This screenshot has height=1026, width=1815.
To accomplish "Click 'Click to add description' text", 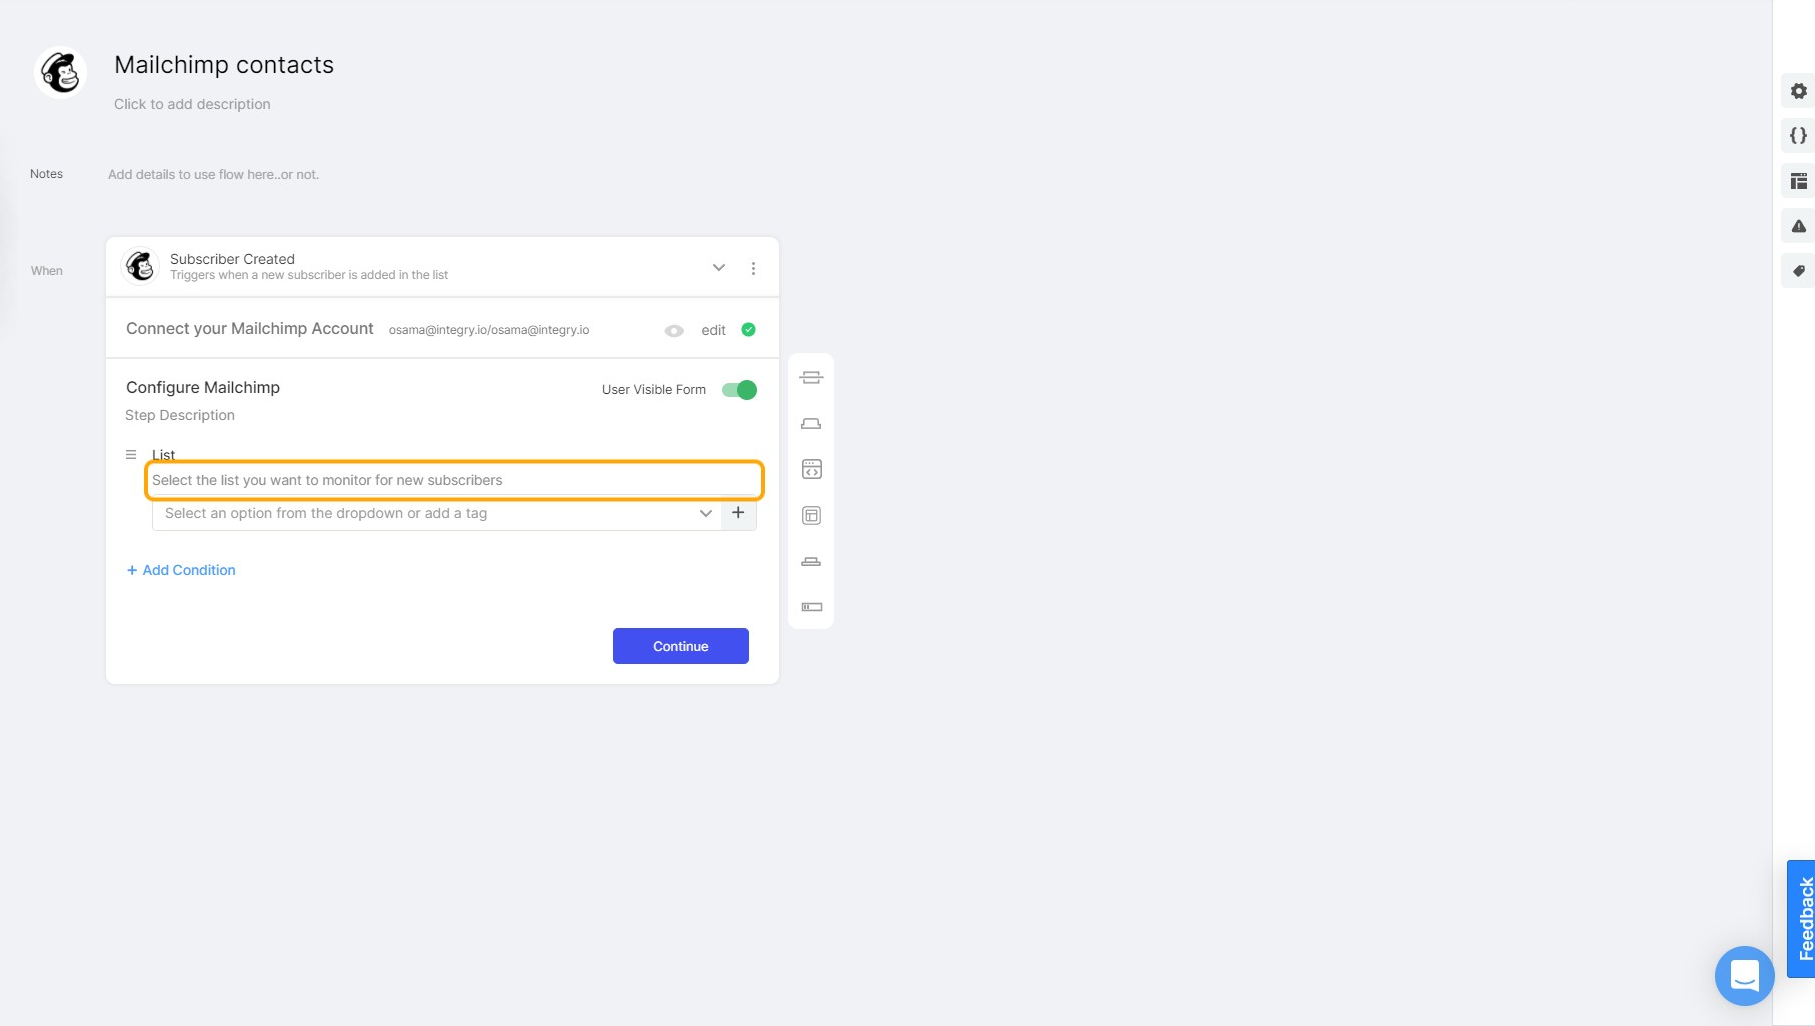I will [192, 104].
